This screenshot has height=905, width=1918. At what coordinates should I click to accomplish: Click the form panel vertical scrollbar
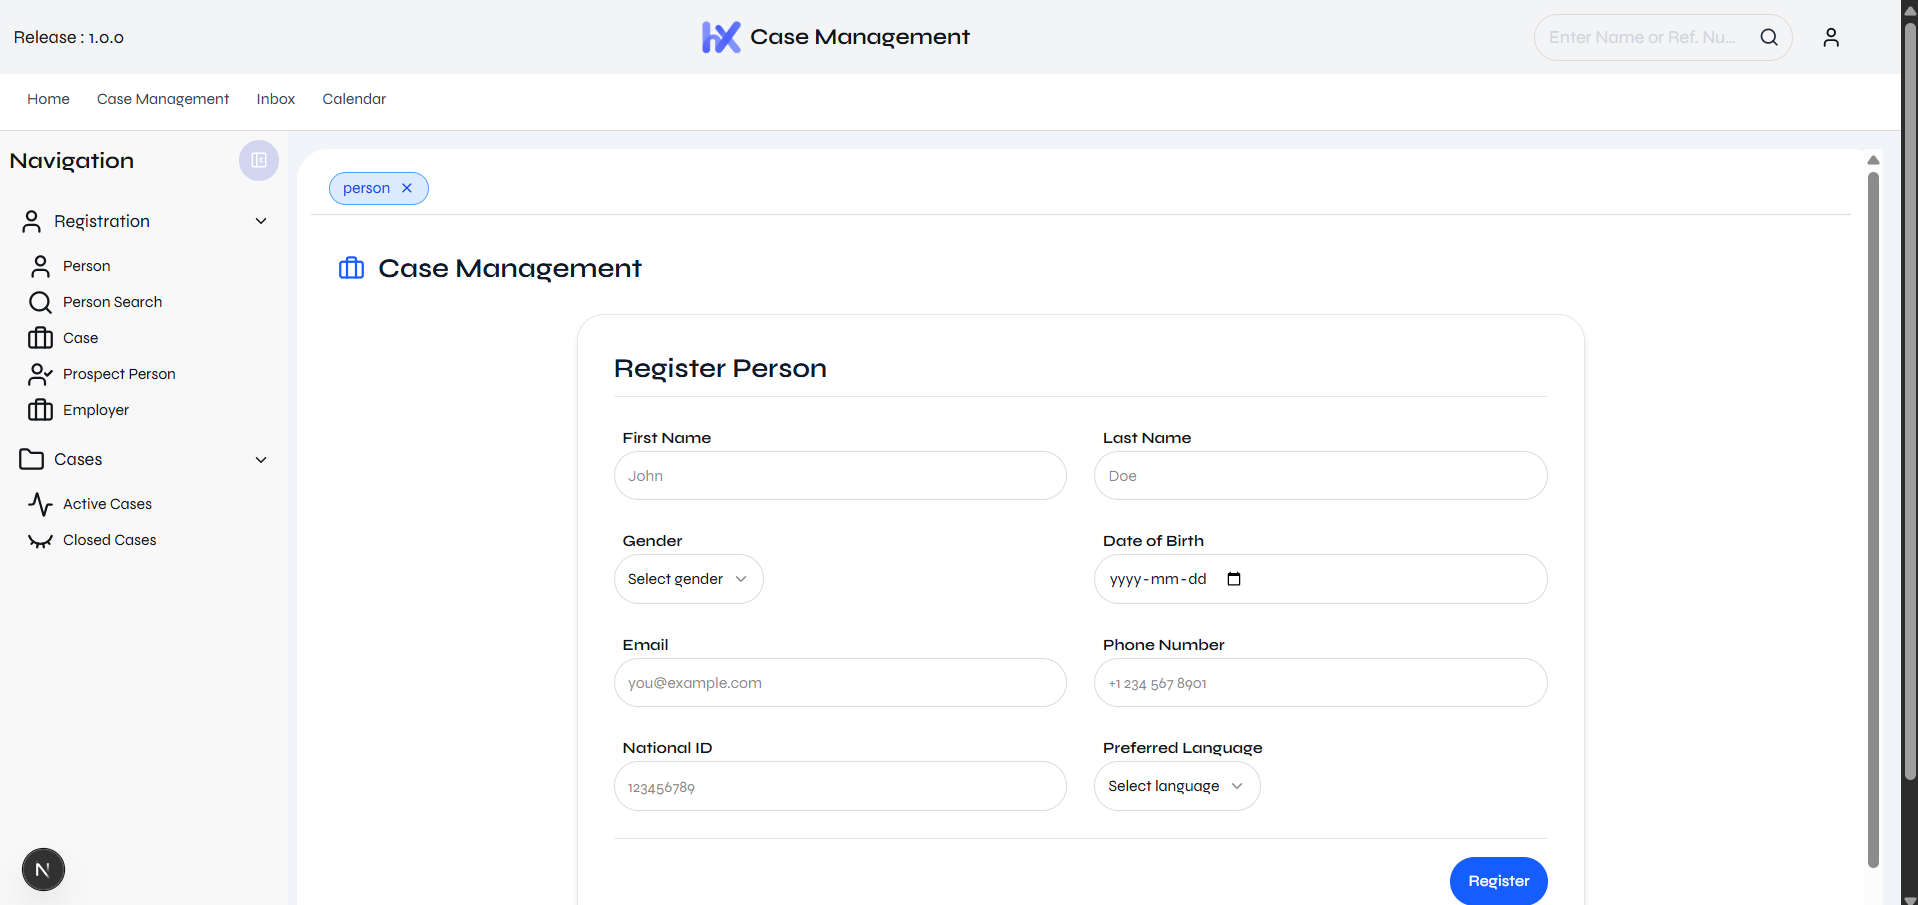tap(1872, 520)
